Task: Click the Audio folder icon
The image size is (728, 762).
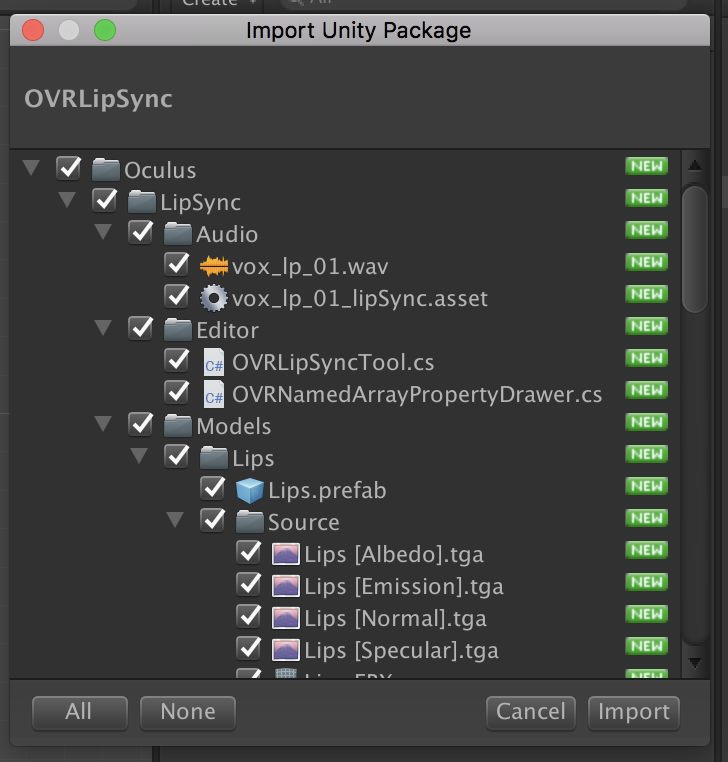Action: 177,234
